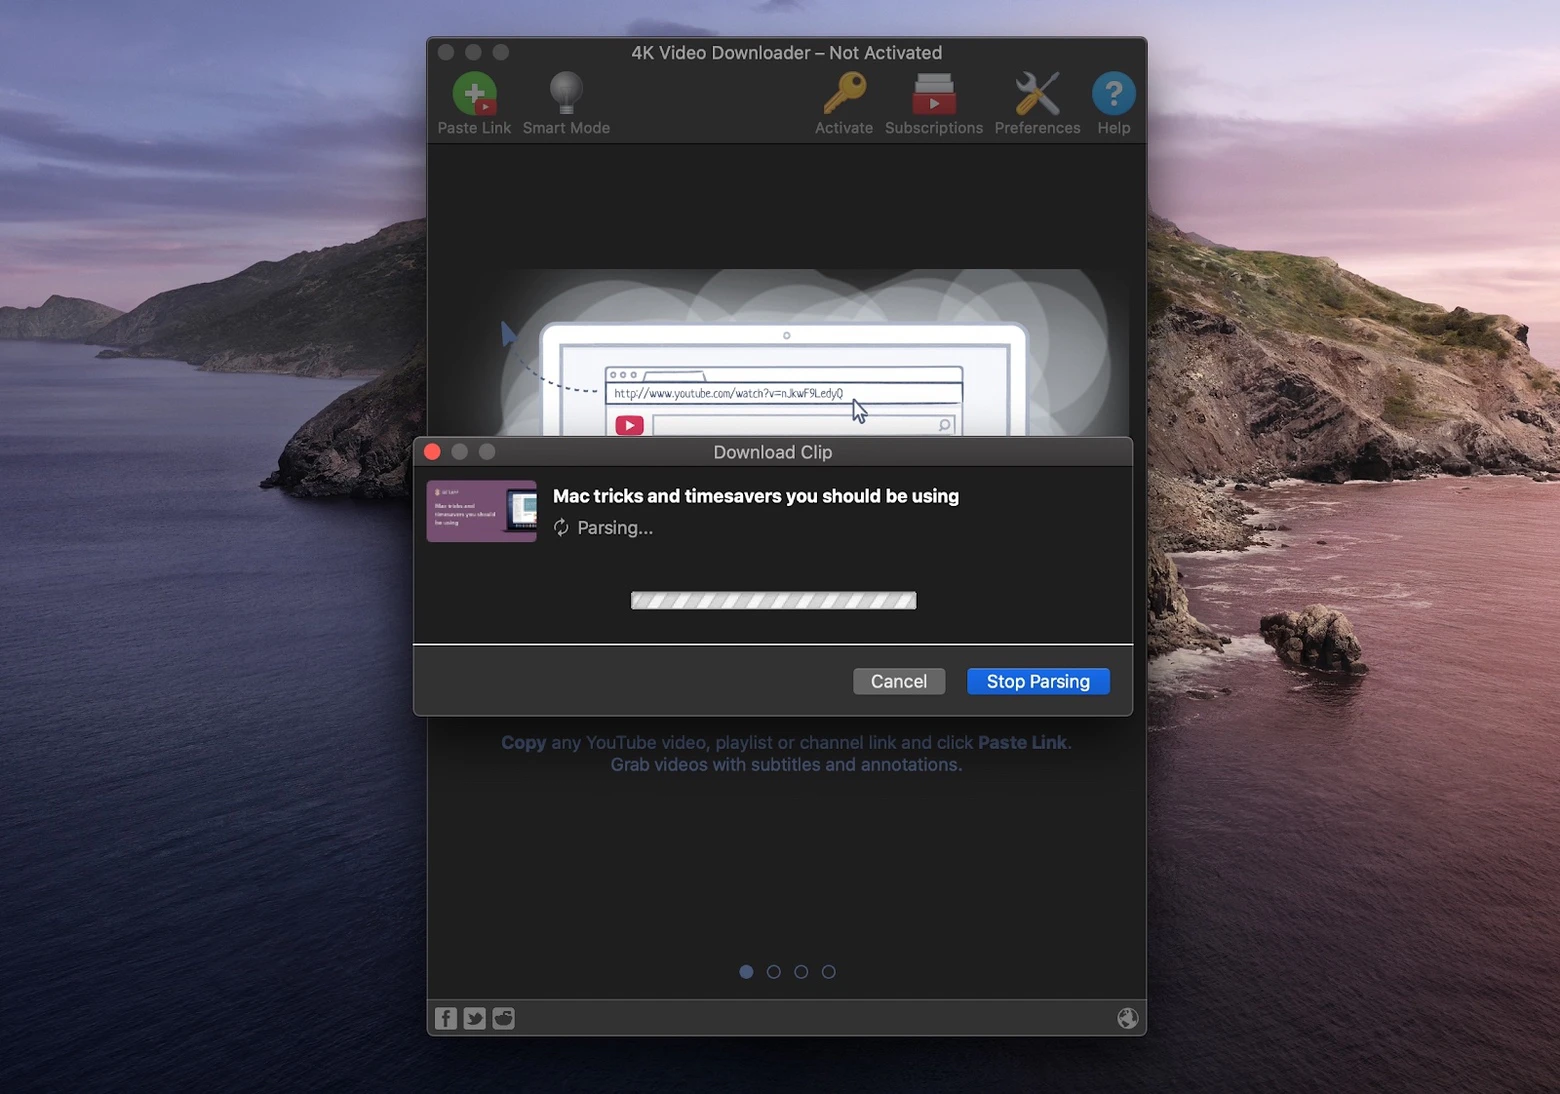
Task: Open Subscriptions toolbar icon
Action: click(933, 93)
